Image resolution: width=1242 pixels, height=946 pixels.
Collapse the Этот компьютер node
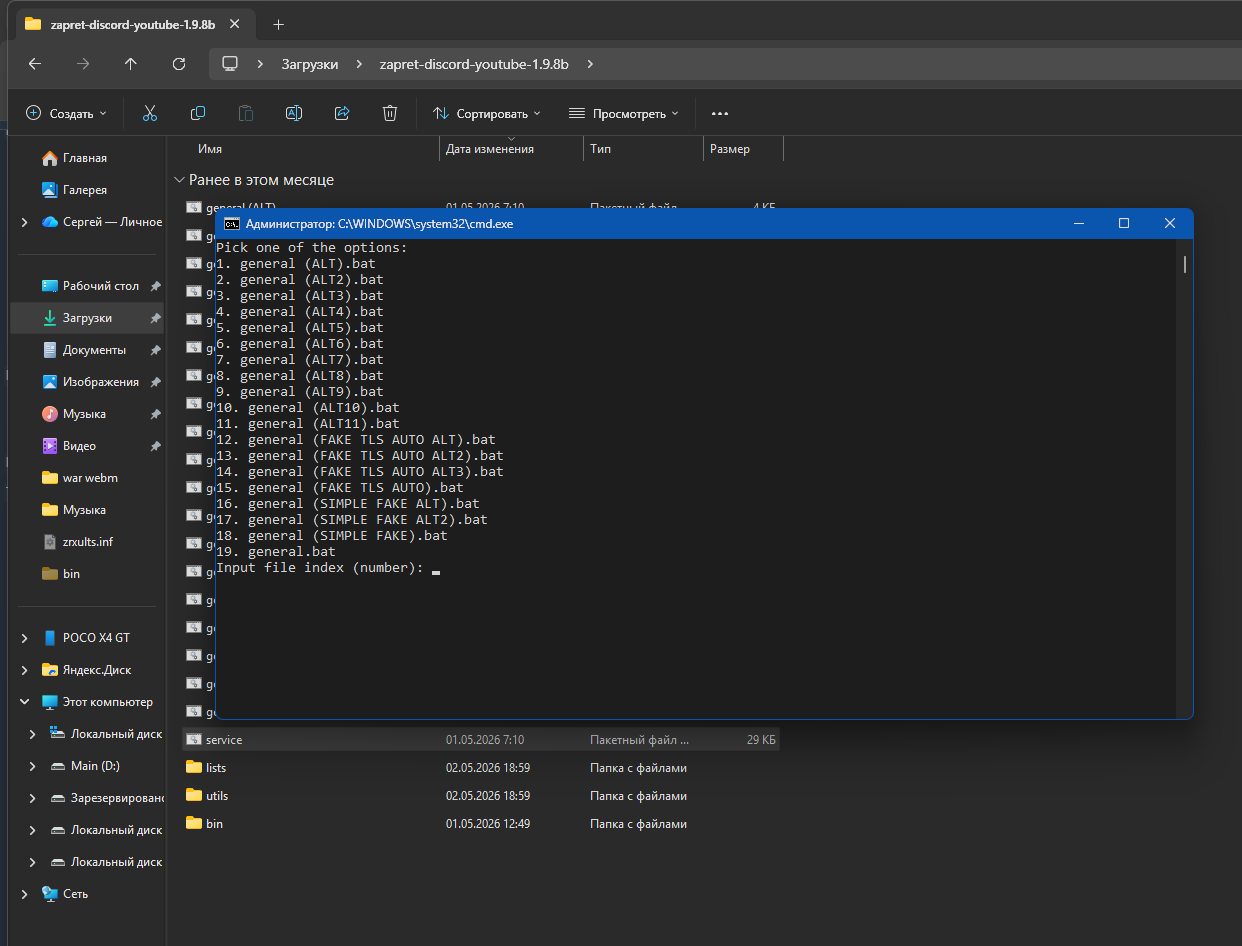point(24,702)
